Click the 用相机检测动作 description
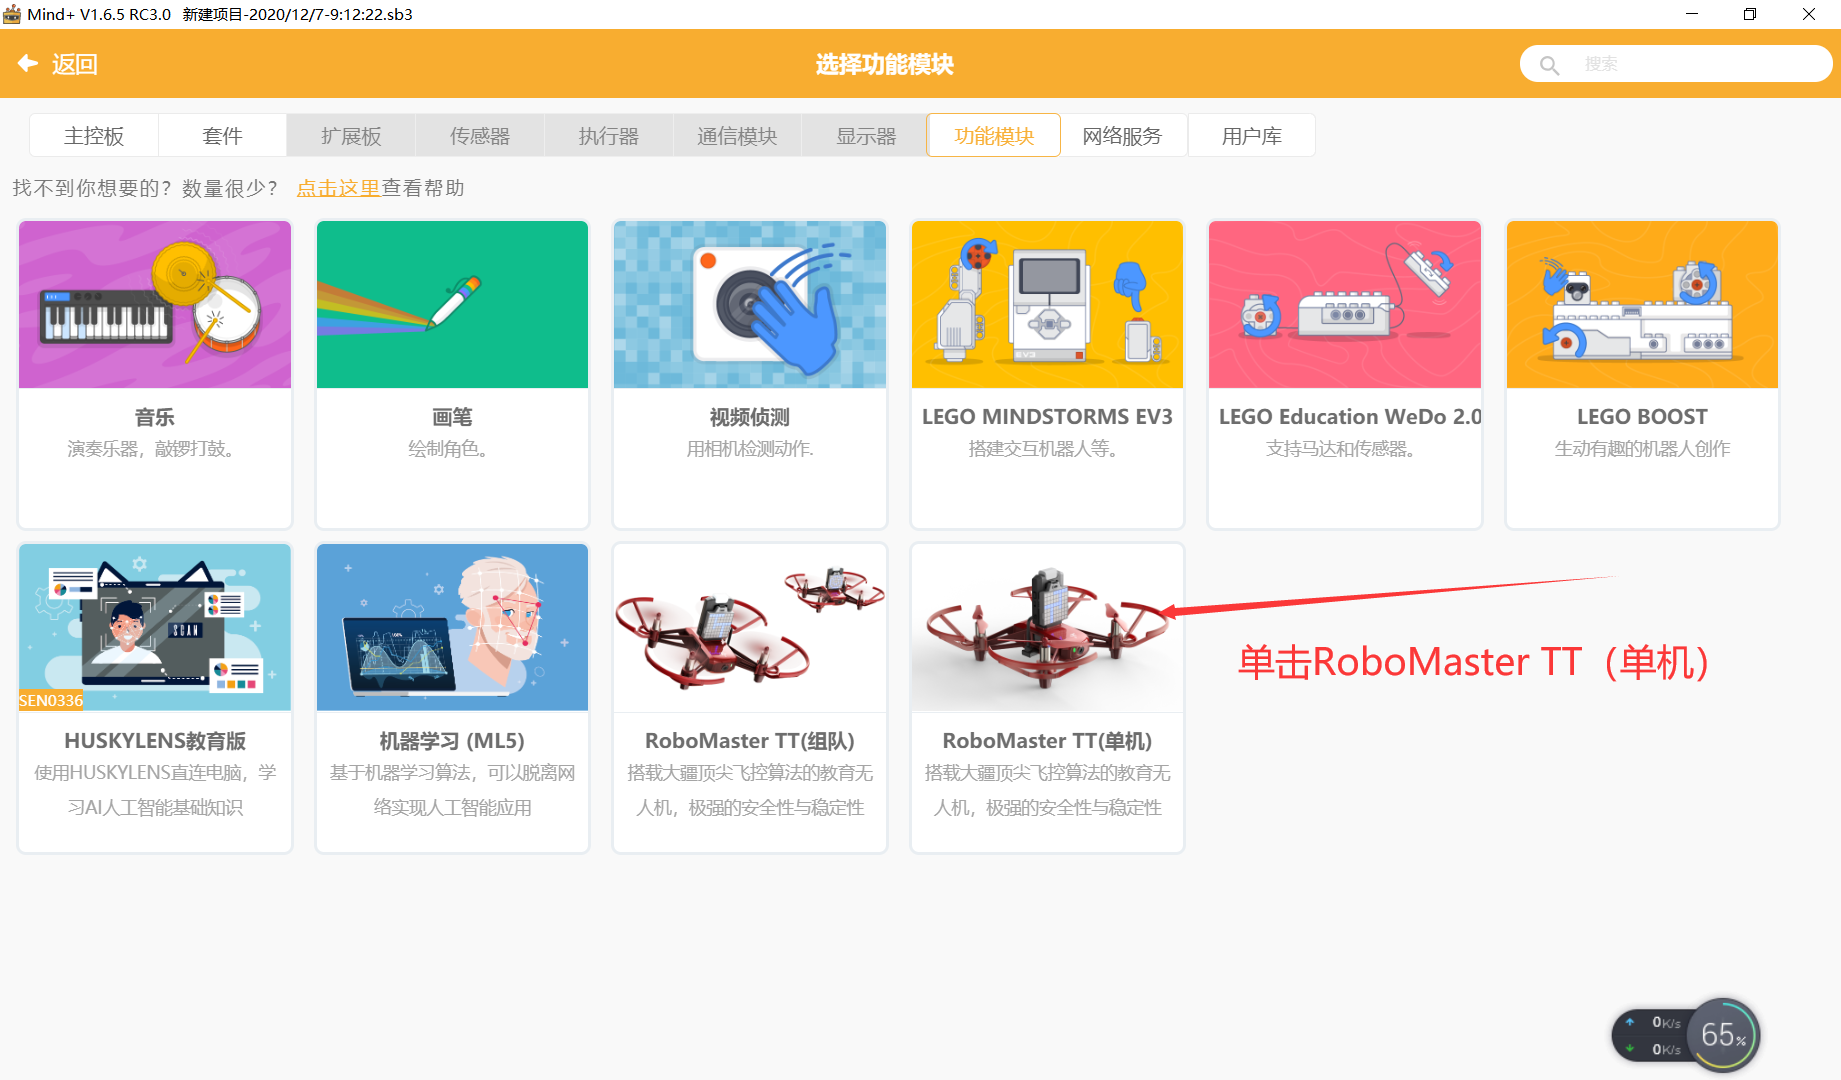 [750, 449]
